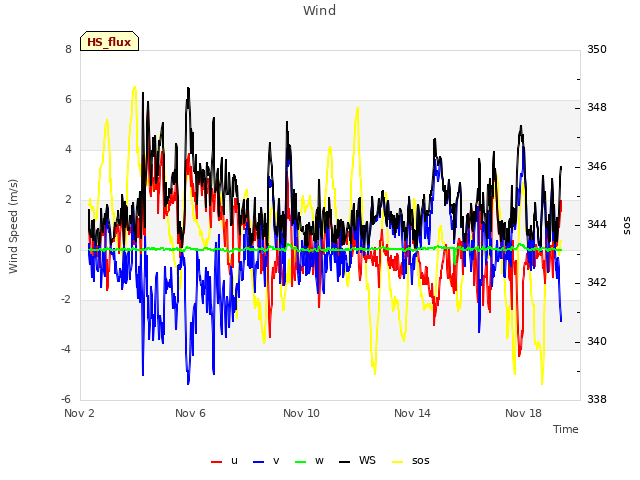The image size is (640, 480).
Task: Click the left axis value 4
Action: click(x=68, y=149)
